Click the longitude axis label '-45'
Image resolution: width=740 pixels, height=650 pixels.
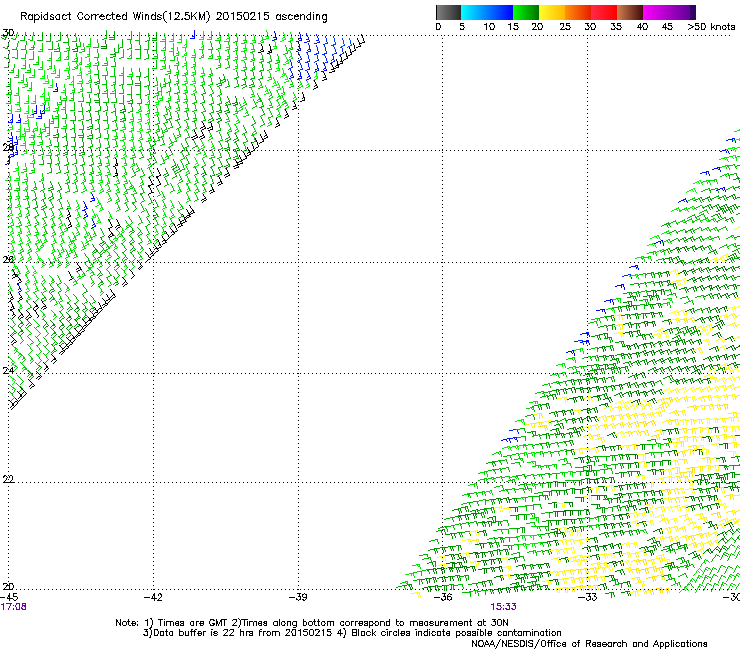pyautogui.click(x=9, y=597)
